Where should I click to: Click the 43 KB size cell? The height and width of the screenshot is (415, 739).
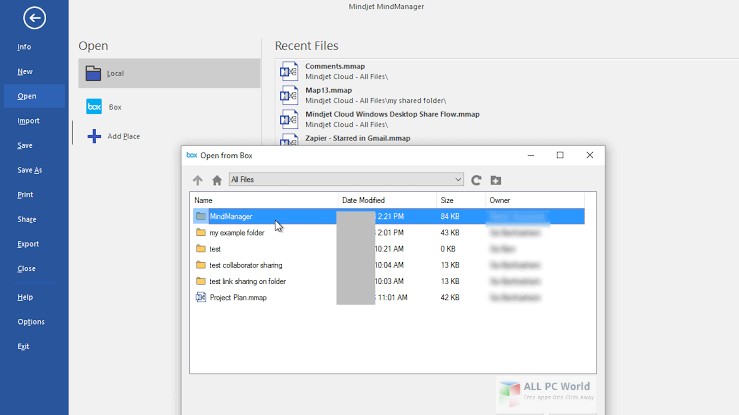point(450,233)
